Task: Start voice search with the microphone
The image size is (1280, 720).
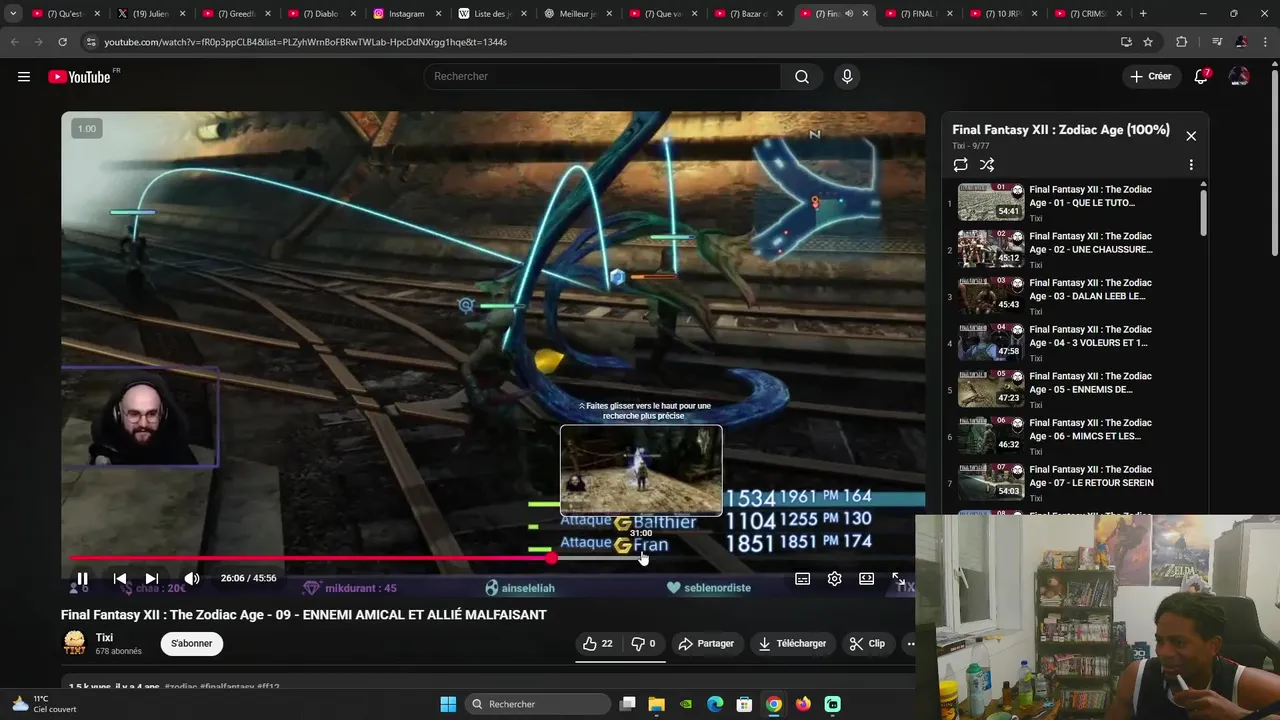Action: (847, 77)
